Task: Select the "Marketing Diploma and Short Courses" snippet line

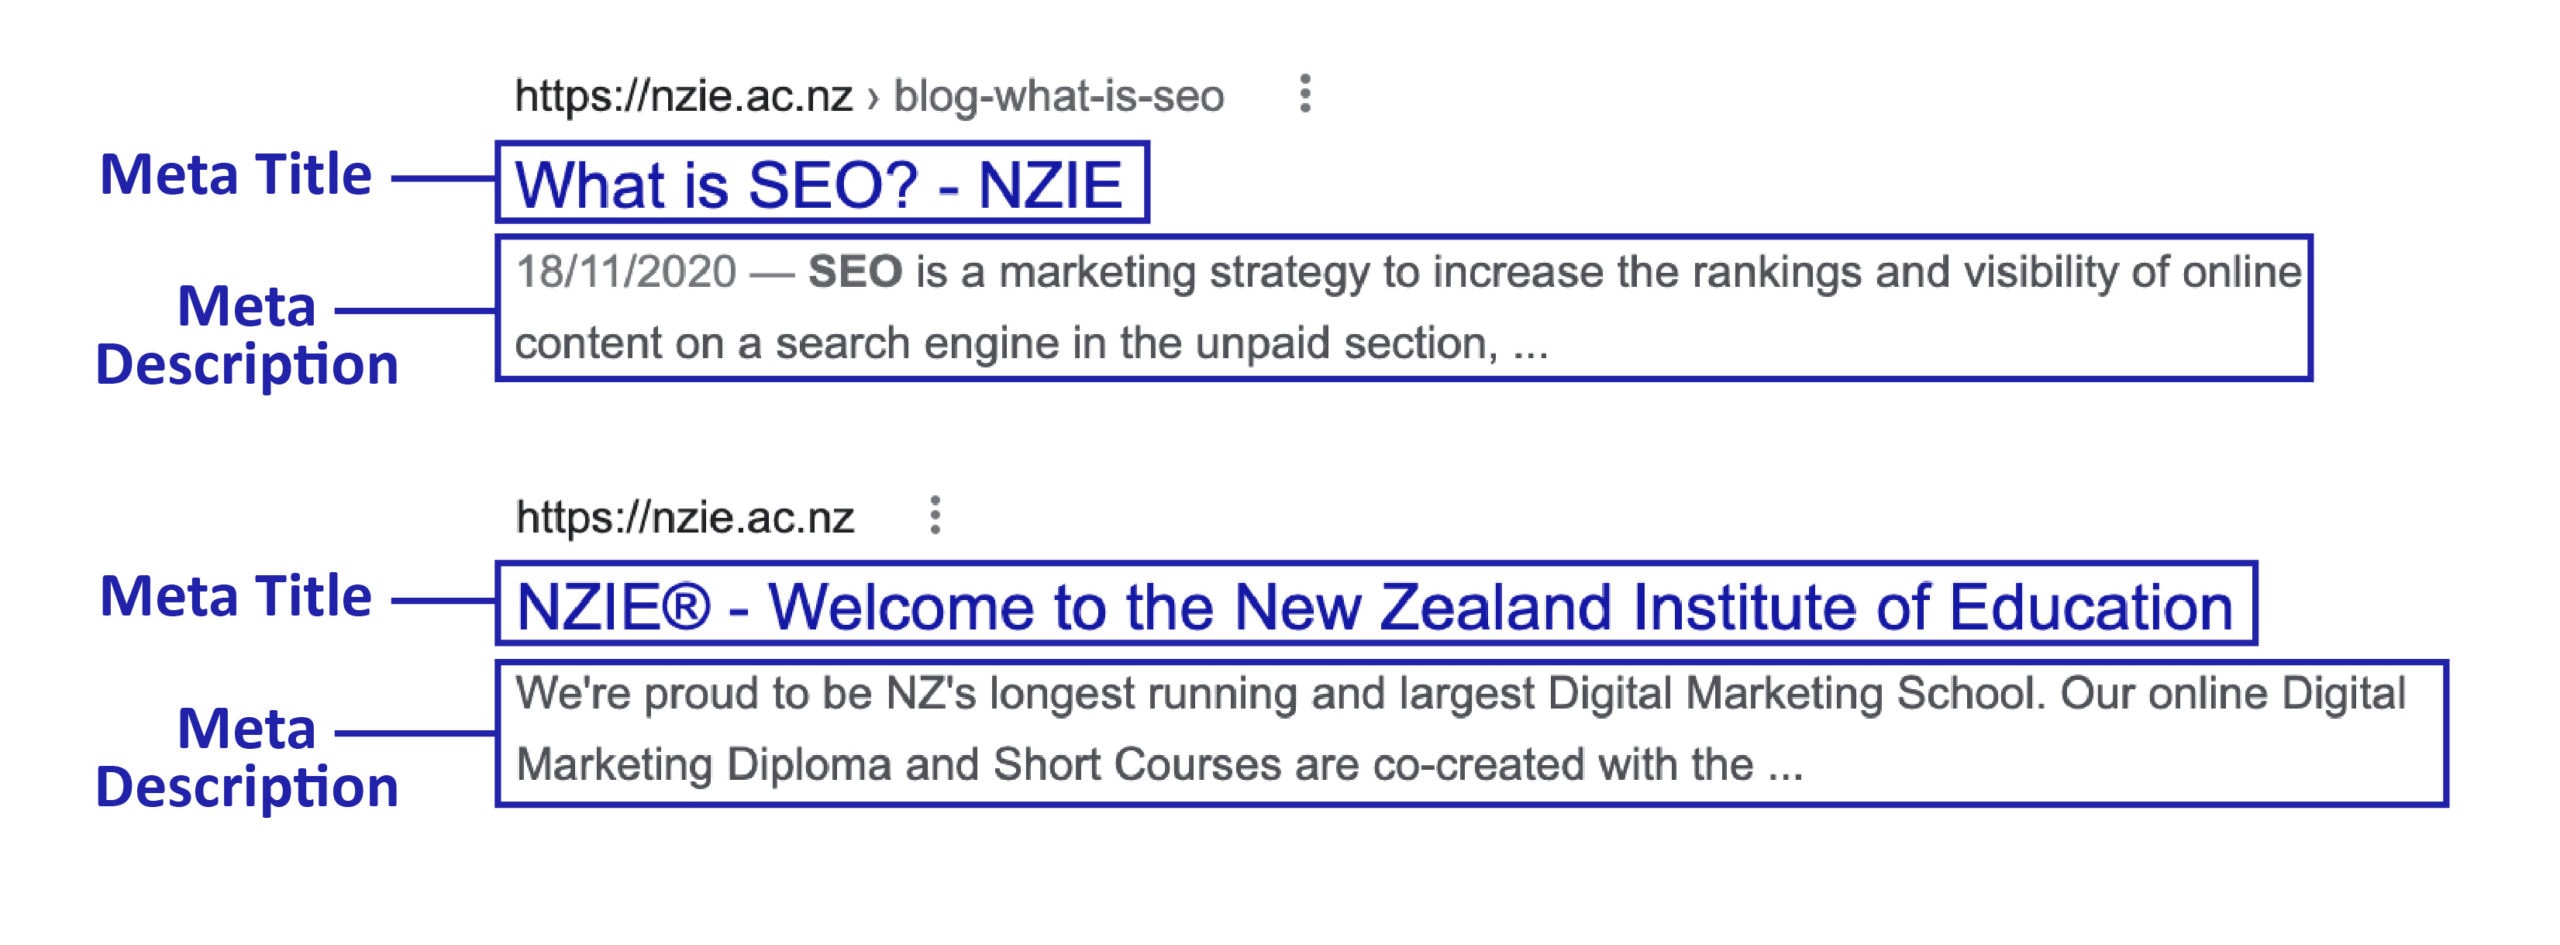Action: pyautogui.click(x=1159, y=765)
